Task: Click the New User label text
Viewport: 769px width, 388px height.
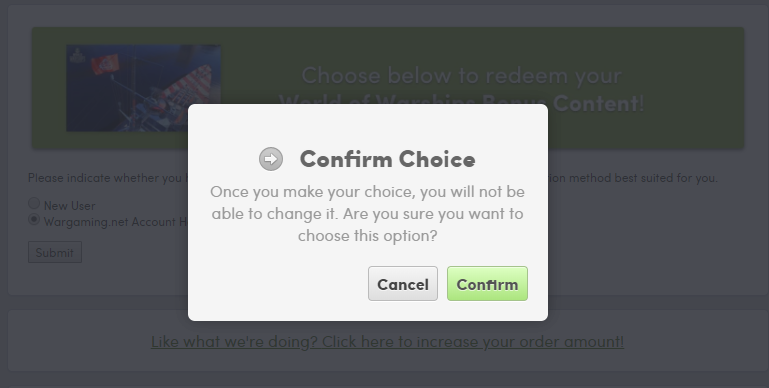Action: click(x=69, y=206)
